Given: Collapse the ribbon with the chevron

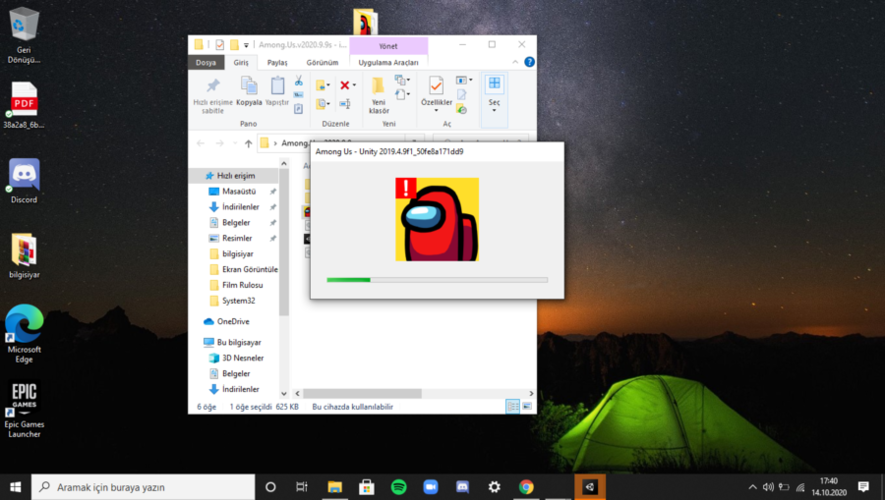Looking at the screenshot, I should point(515,62).
